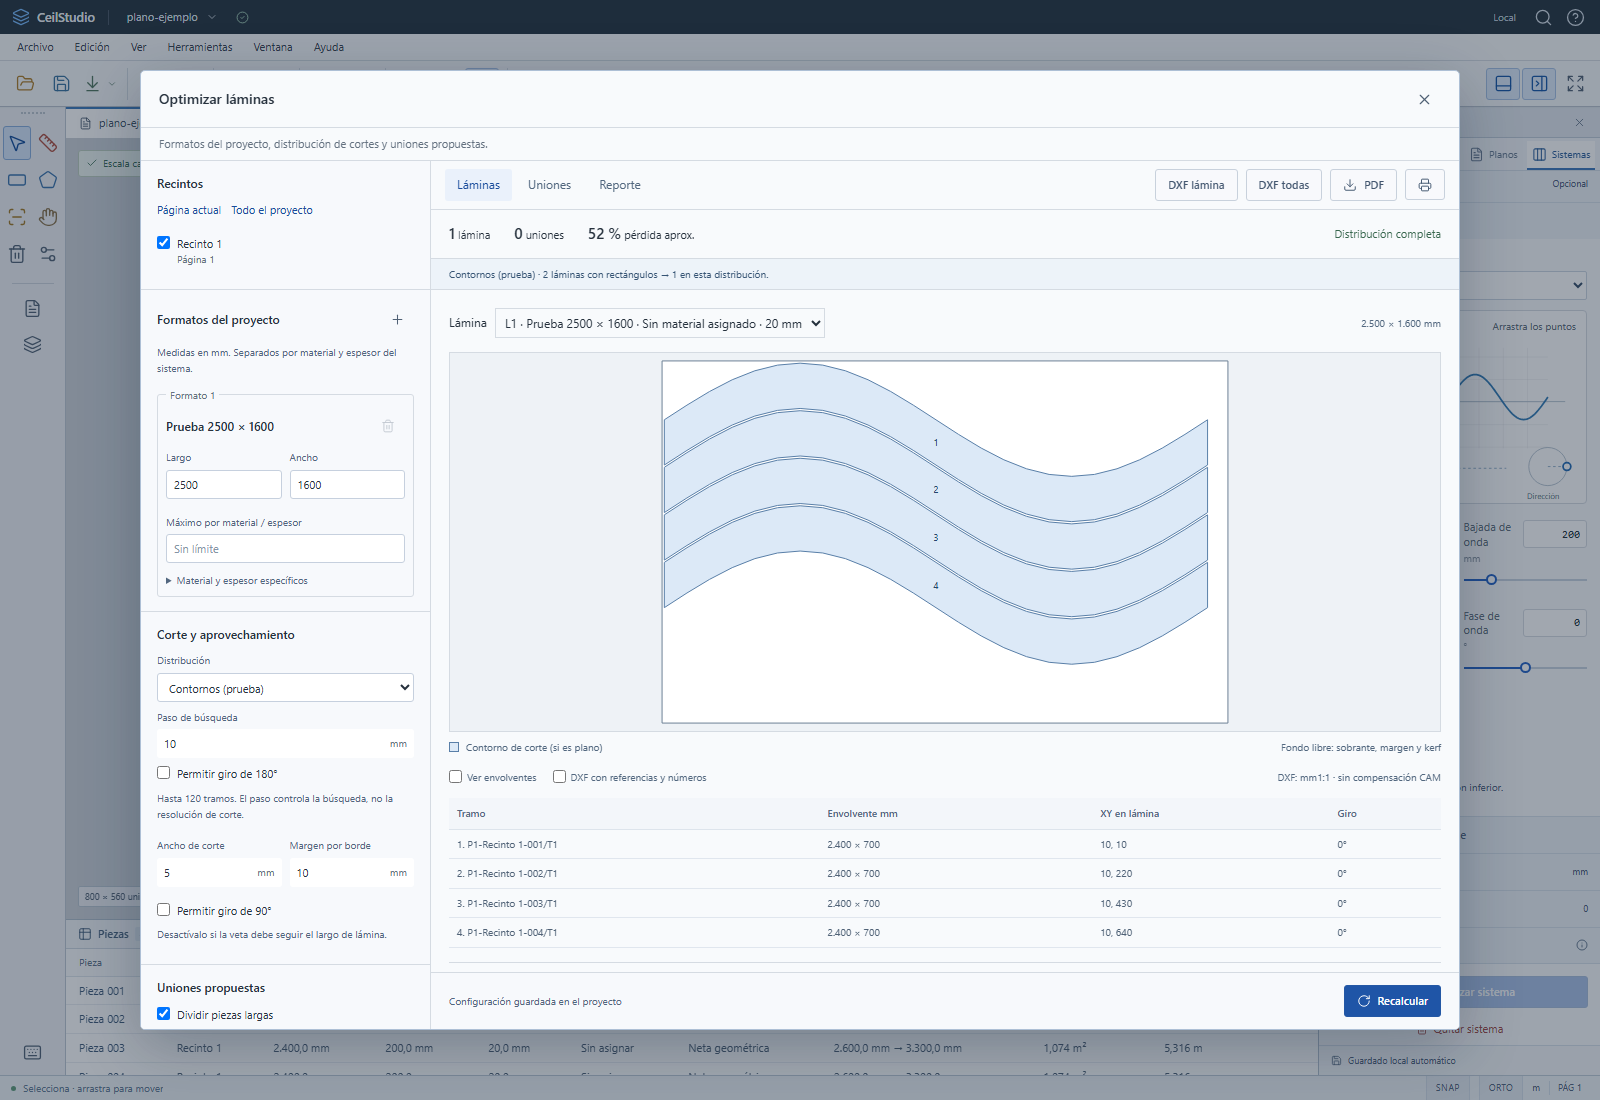Image resolution: width=1600 pixels, height=1100 pixels.
Task: Enable Permitir giro de 90° checkbox
Action: (x=163, y=910)
